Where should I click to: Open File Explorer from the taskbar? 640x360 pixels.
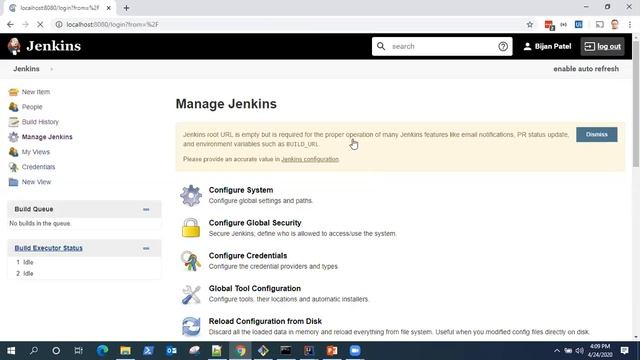point(125,351)
